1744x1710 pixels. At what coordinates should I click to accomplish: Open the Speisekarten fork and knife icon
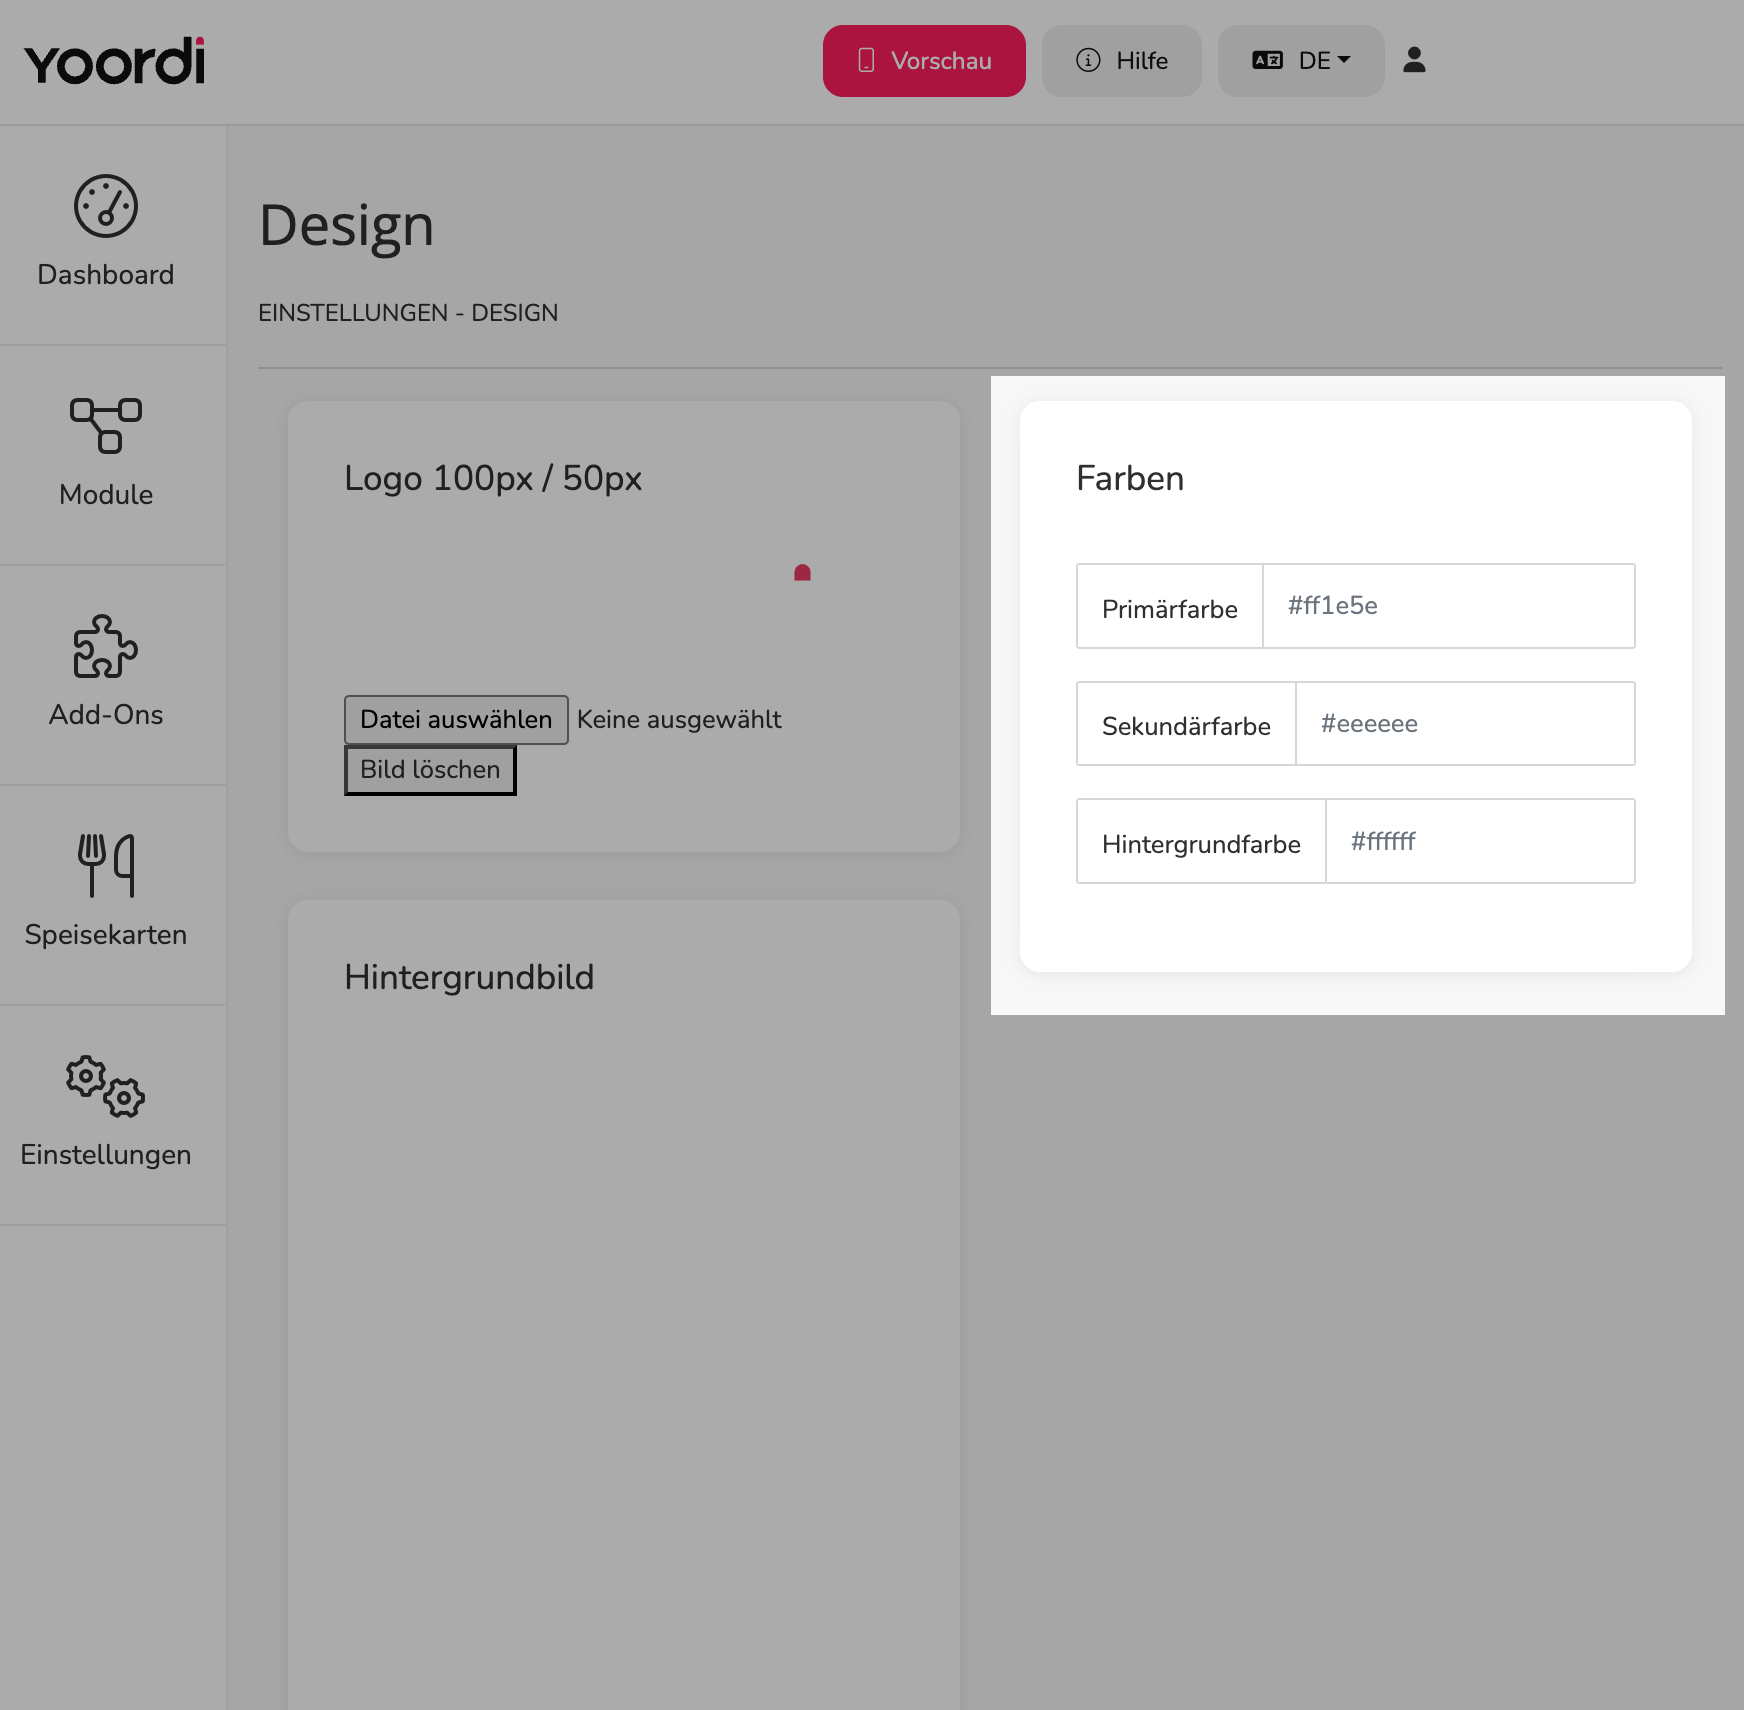pos(106,866)
